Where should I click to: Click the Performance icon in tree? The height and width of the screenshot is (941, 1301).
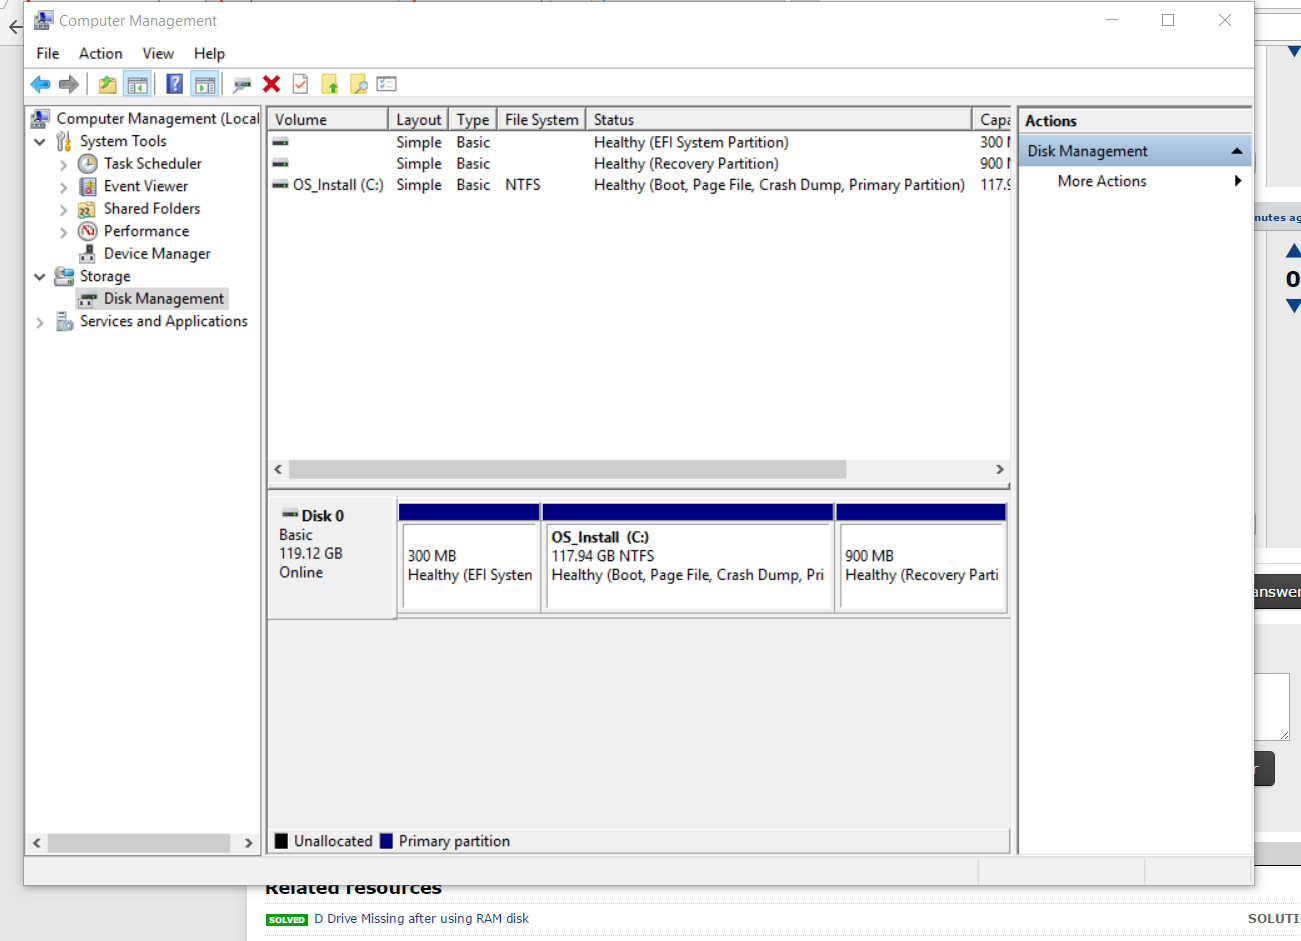(88, 231)
